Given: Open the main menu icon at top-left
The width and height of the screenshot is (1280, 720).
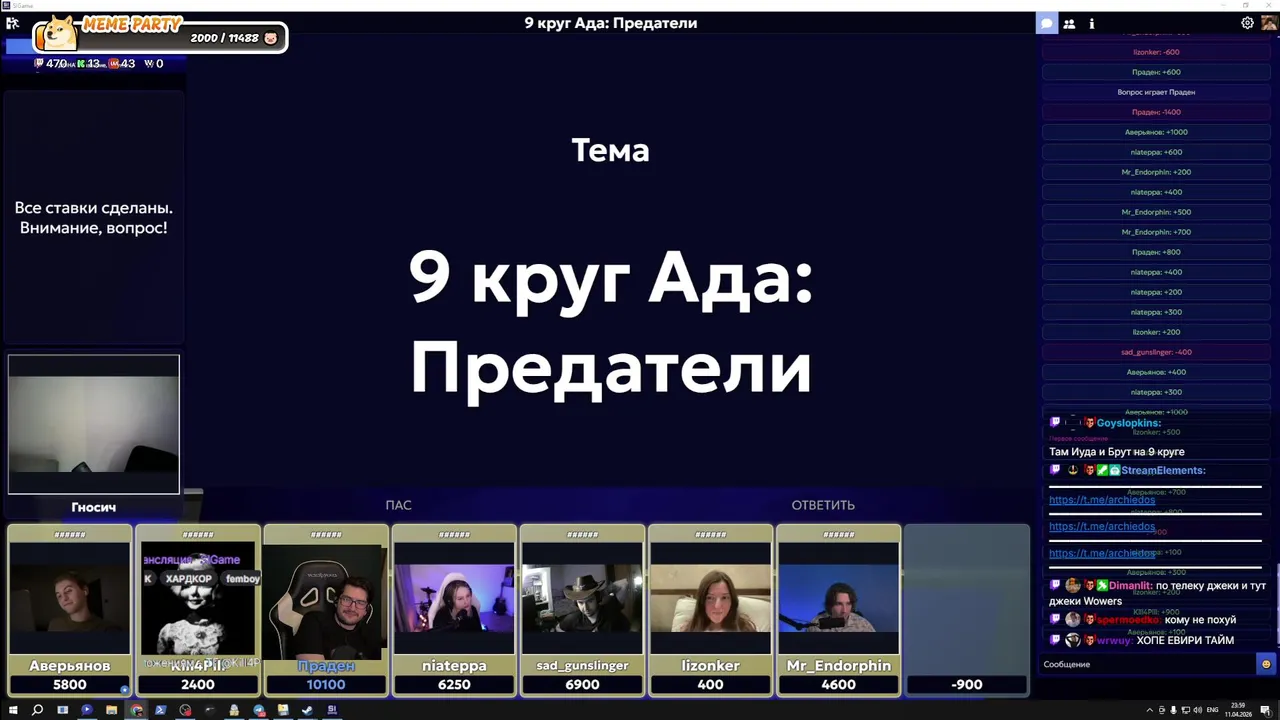Looking at the screenshot, I should [13, 22].
